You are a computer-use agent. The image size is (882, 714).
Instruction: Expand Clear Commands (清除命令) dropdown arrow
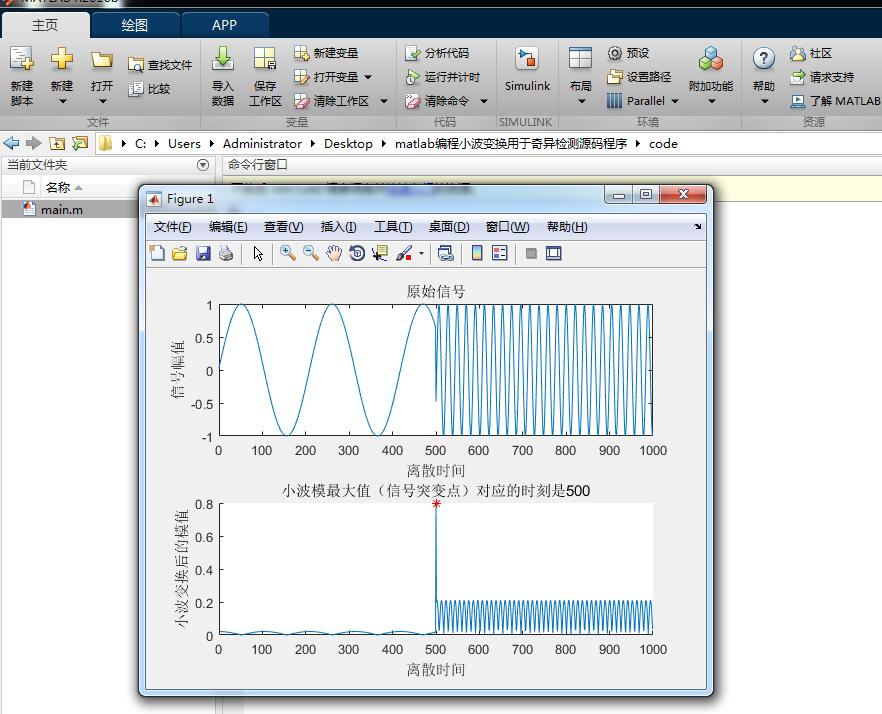click(483, 101)
